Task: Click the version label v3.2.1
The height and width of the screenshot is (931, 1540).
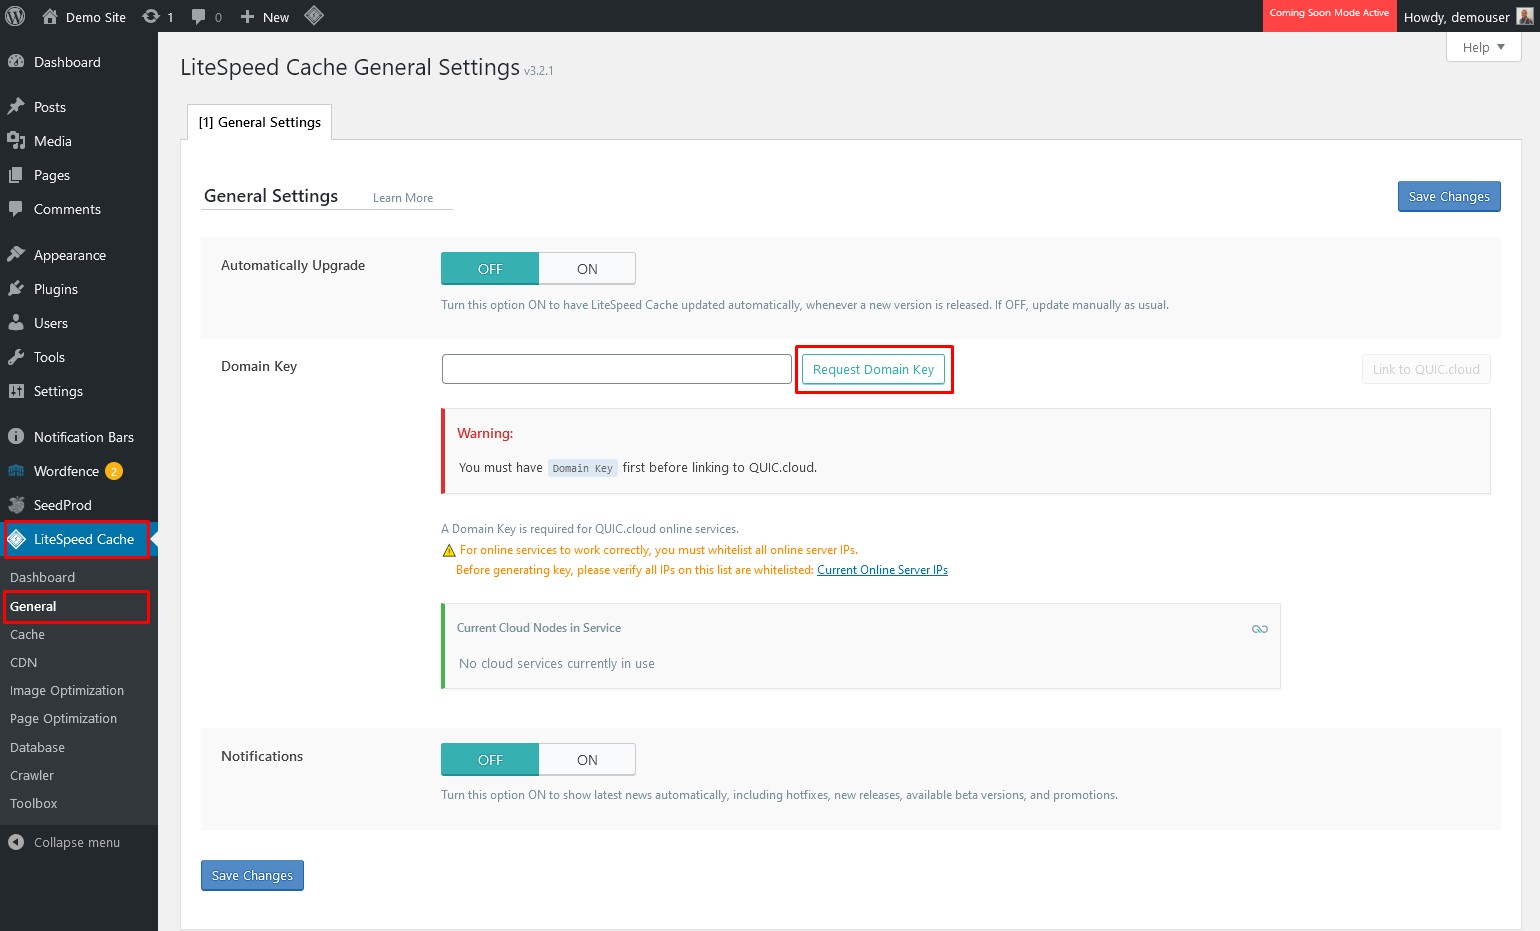Action: 538,71
